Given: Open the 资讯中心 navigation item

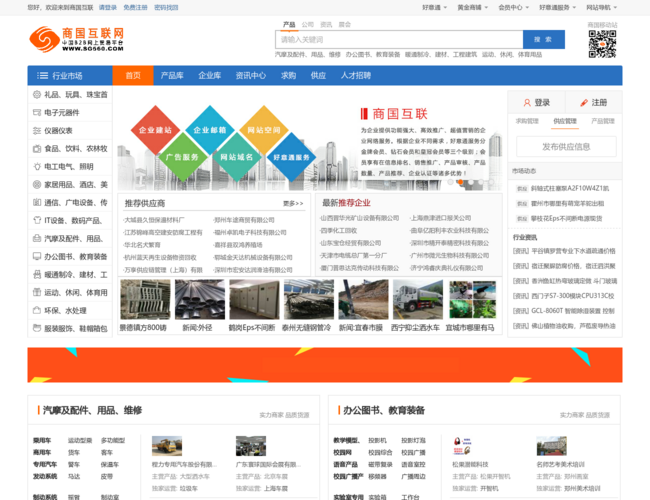Looking at the screenshot, I should (251, 75).
